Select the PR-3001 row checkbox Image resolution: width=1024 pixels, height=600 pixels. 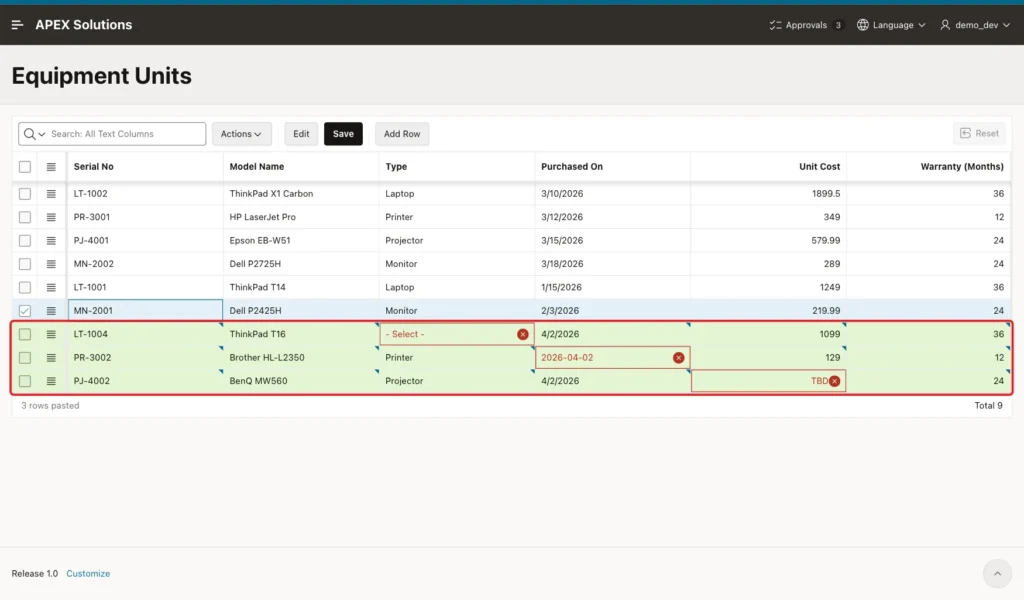25,217
